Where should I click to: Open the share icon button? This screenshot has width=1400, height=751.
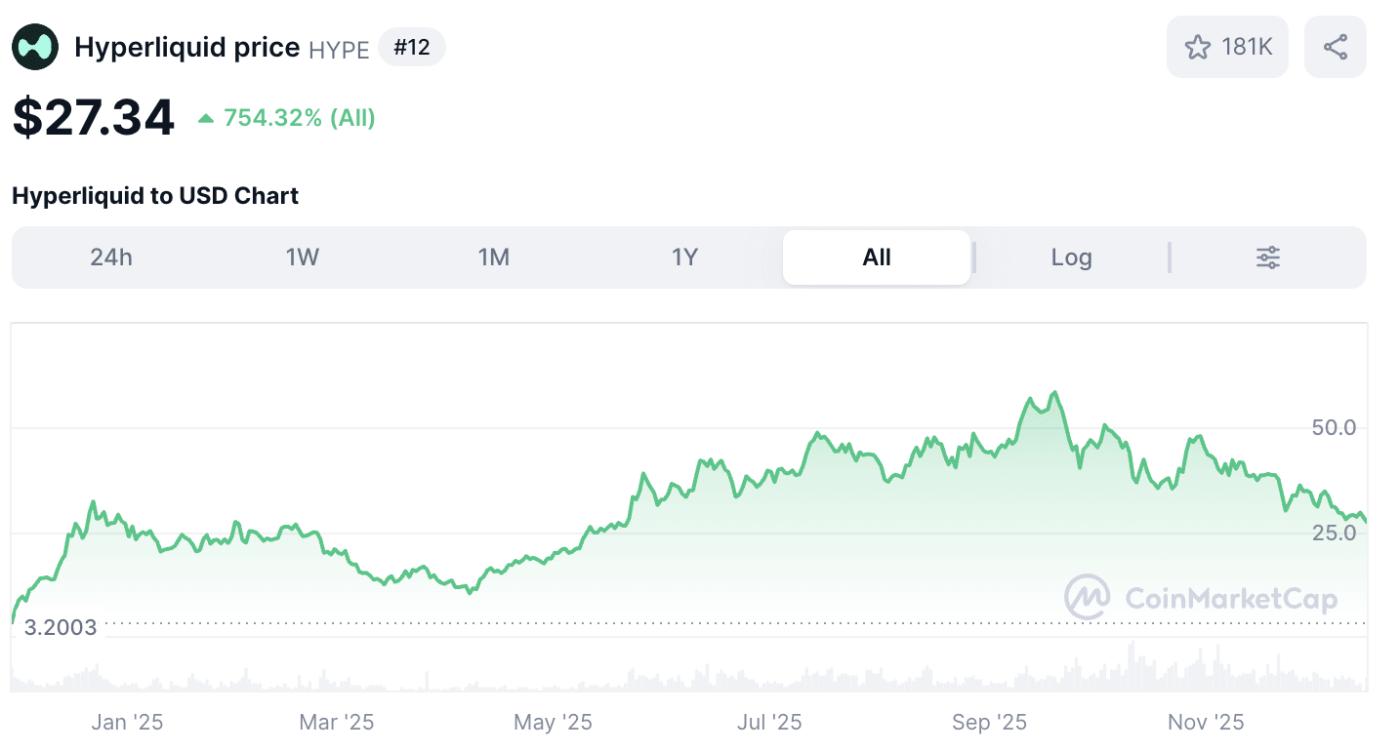[x=1335, y=47]
